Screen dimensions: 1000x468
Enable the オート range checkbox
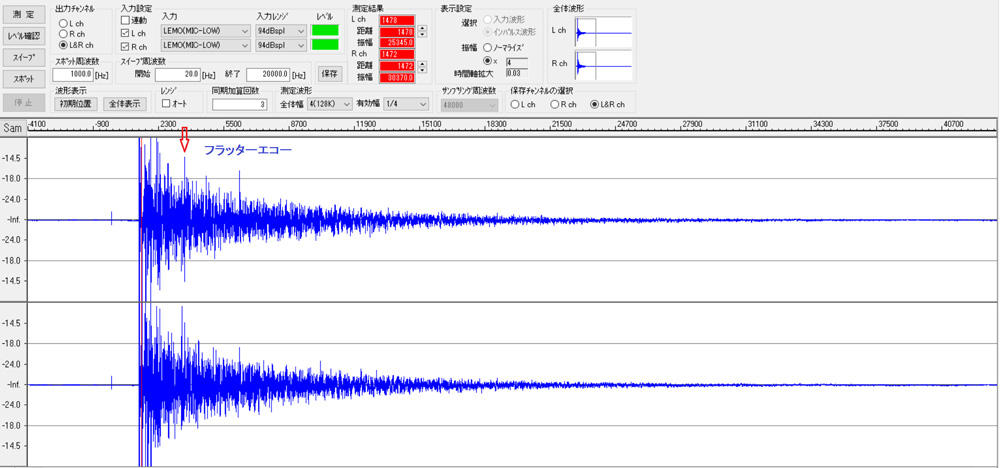point(167,103)
